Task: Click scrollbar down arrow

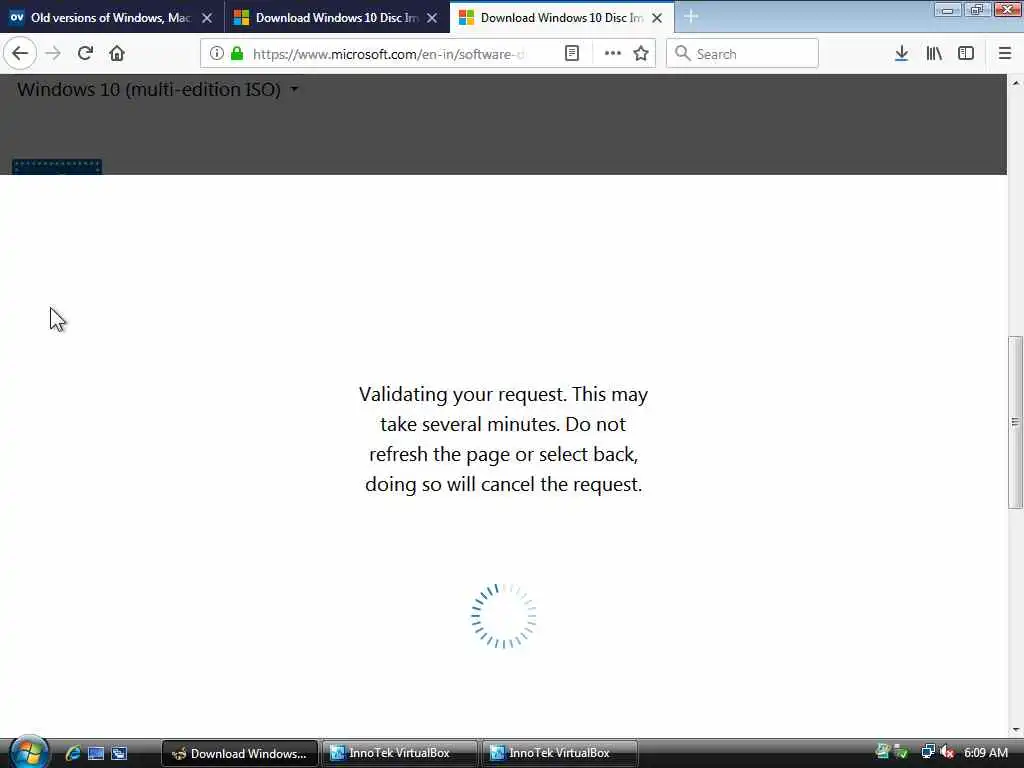Action: [x=1015, y=730]
